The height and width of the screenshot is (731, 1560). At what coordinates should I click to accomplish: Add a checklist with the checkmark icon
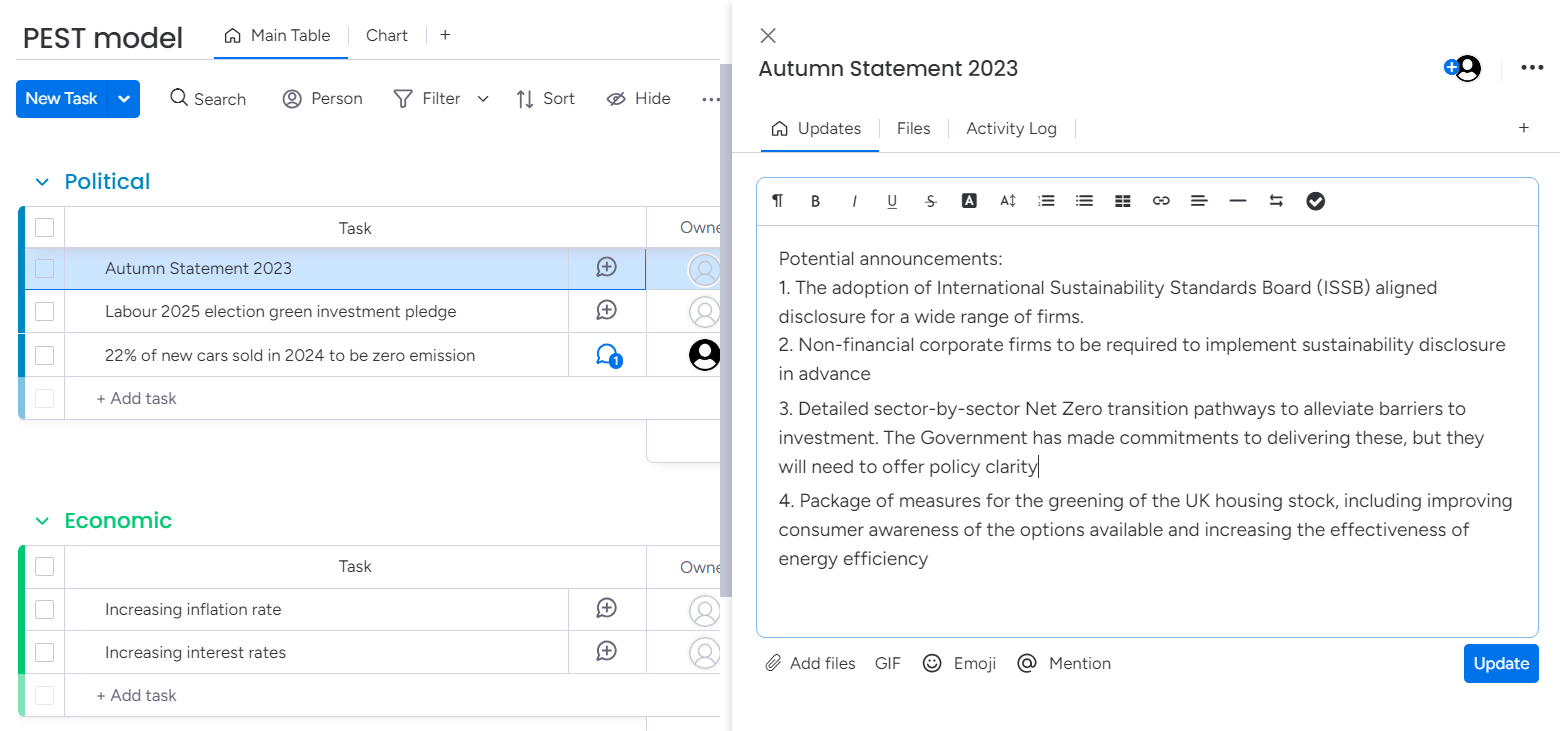point(1316,201)
